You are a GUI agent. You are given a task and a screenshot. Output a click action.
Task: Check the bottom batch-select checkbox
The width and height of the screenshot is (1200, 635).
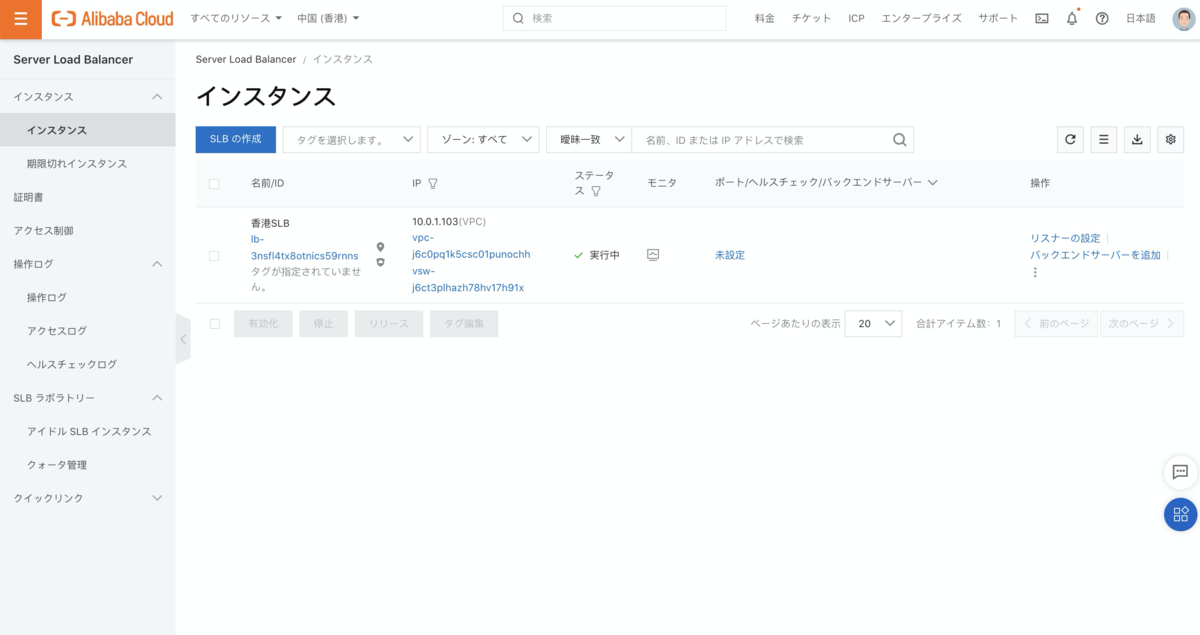tap(214, 324)
